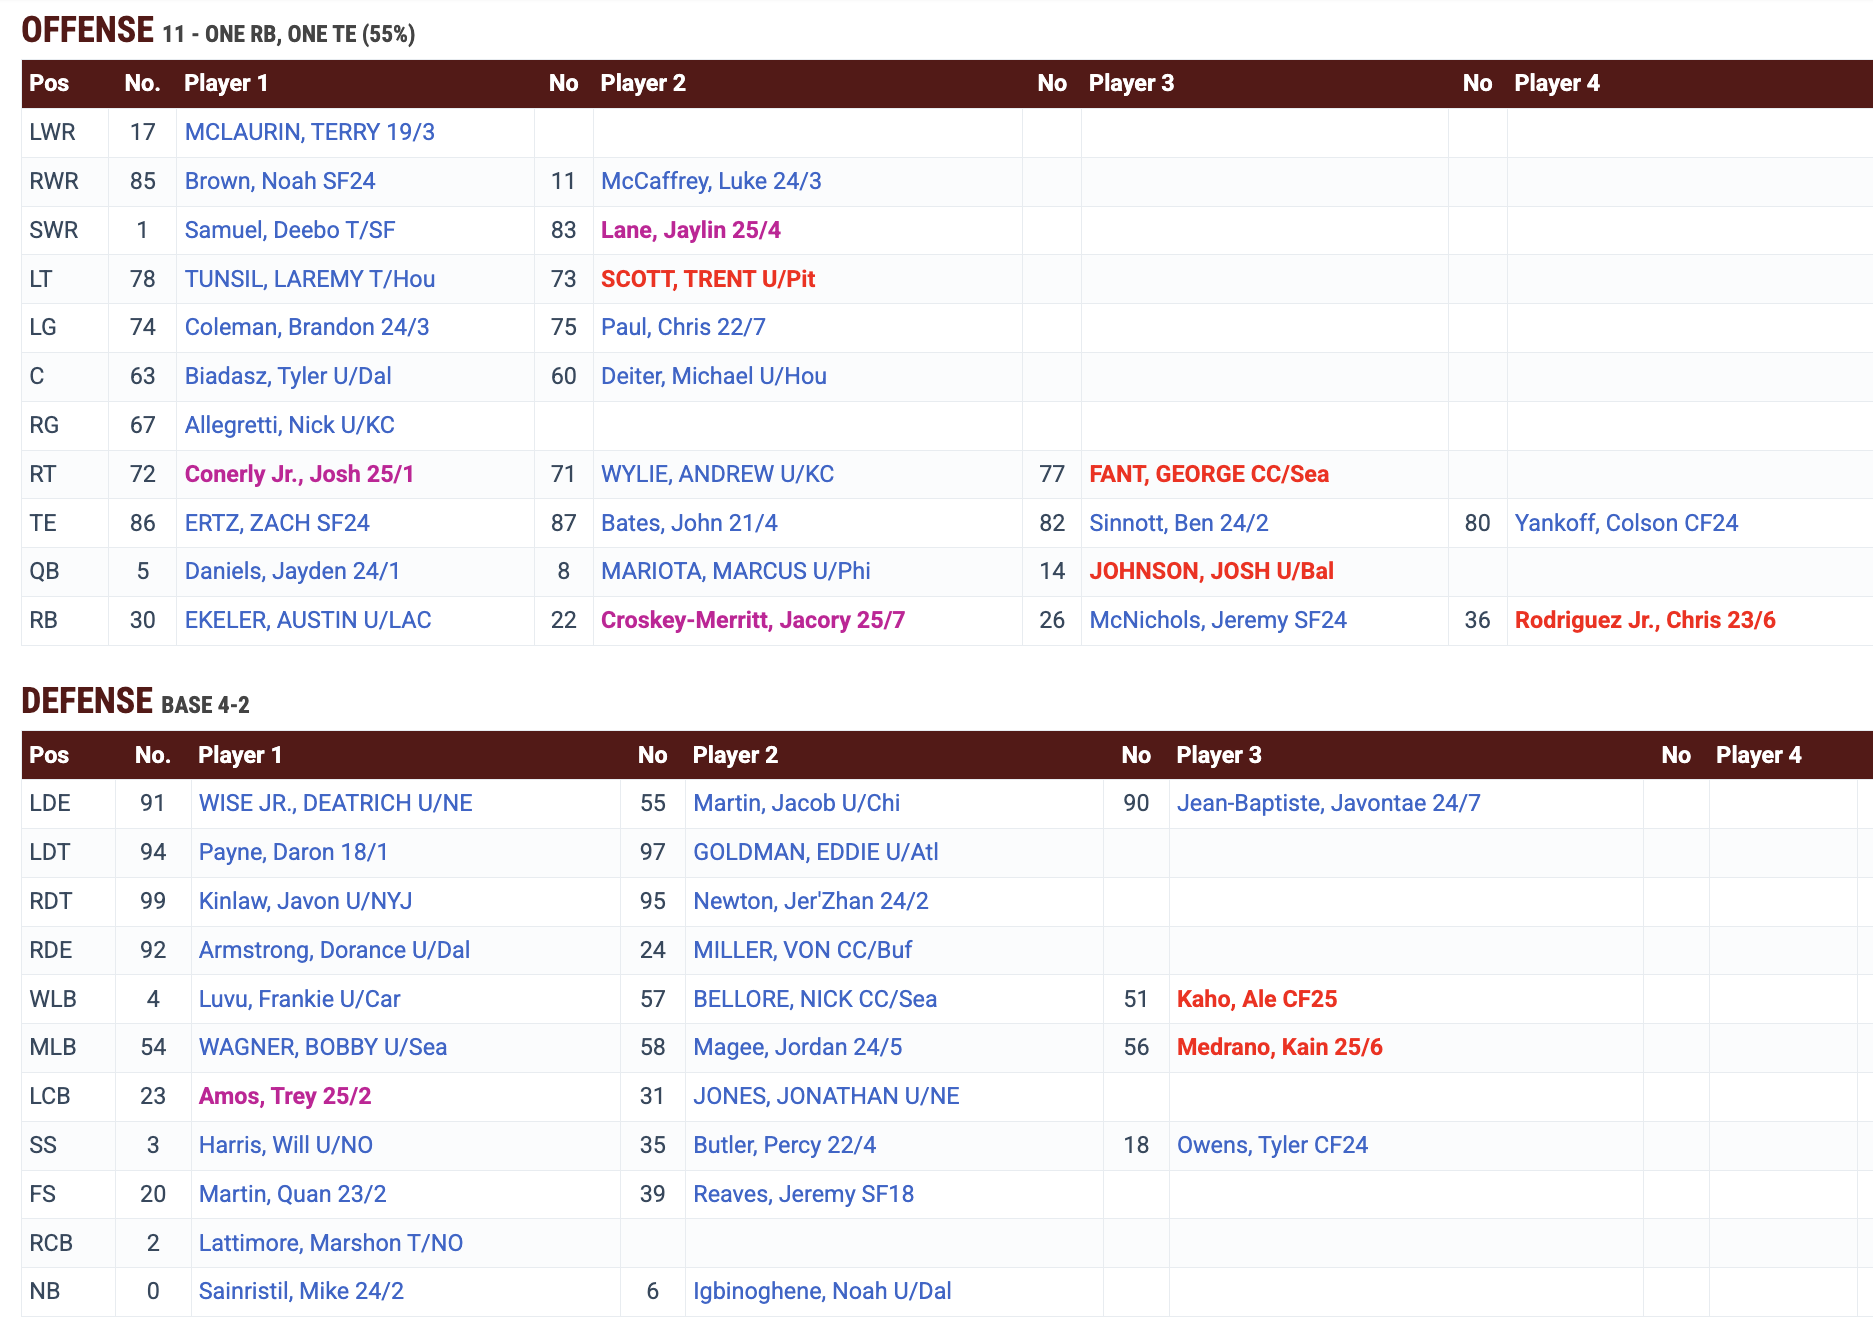The width and height of the screenshot is (1873, 1330).
Task: Open Kinlaw, Javon U/NYJ link
Action: [305, 901]
